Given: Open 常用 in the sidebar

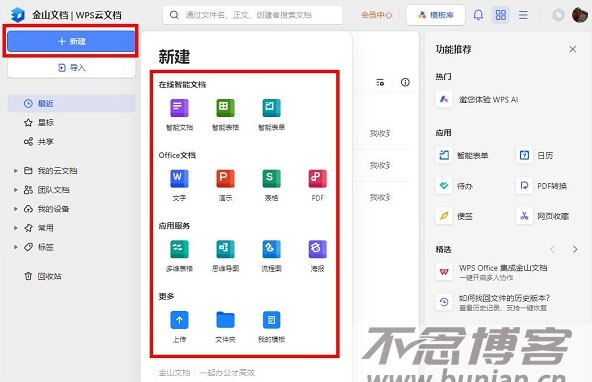Looking at the screenshot, I should (x=39, y=228).
